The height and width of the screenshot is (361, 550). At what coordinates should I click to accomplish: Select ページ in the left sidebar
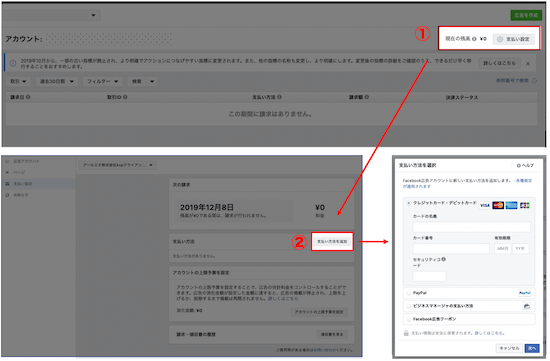coord(19,173)
